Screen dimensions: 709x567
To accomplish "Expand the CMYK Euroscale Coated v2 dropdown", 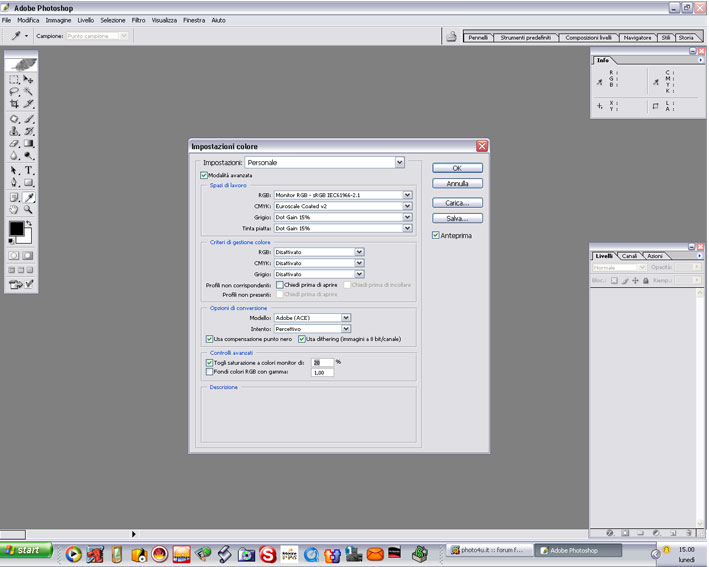I will (x=408, y=206).
